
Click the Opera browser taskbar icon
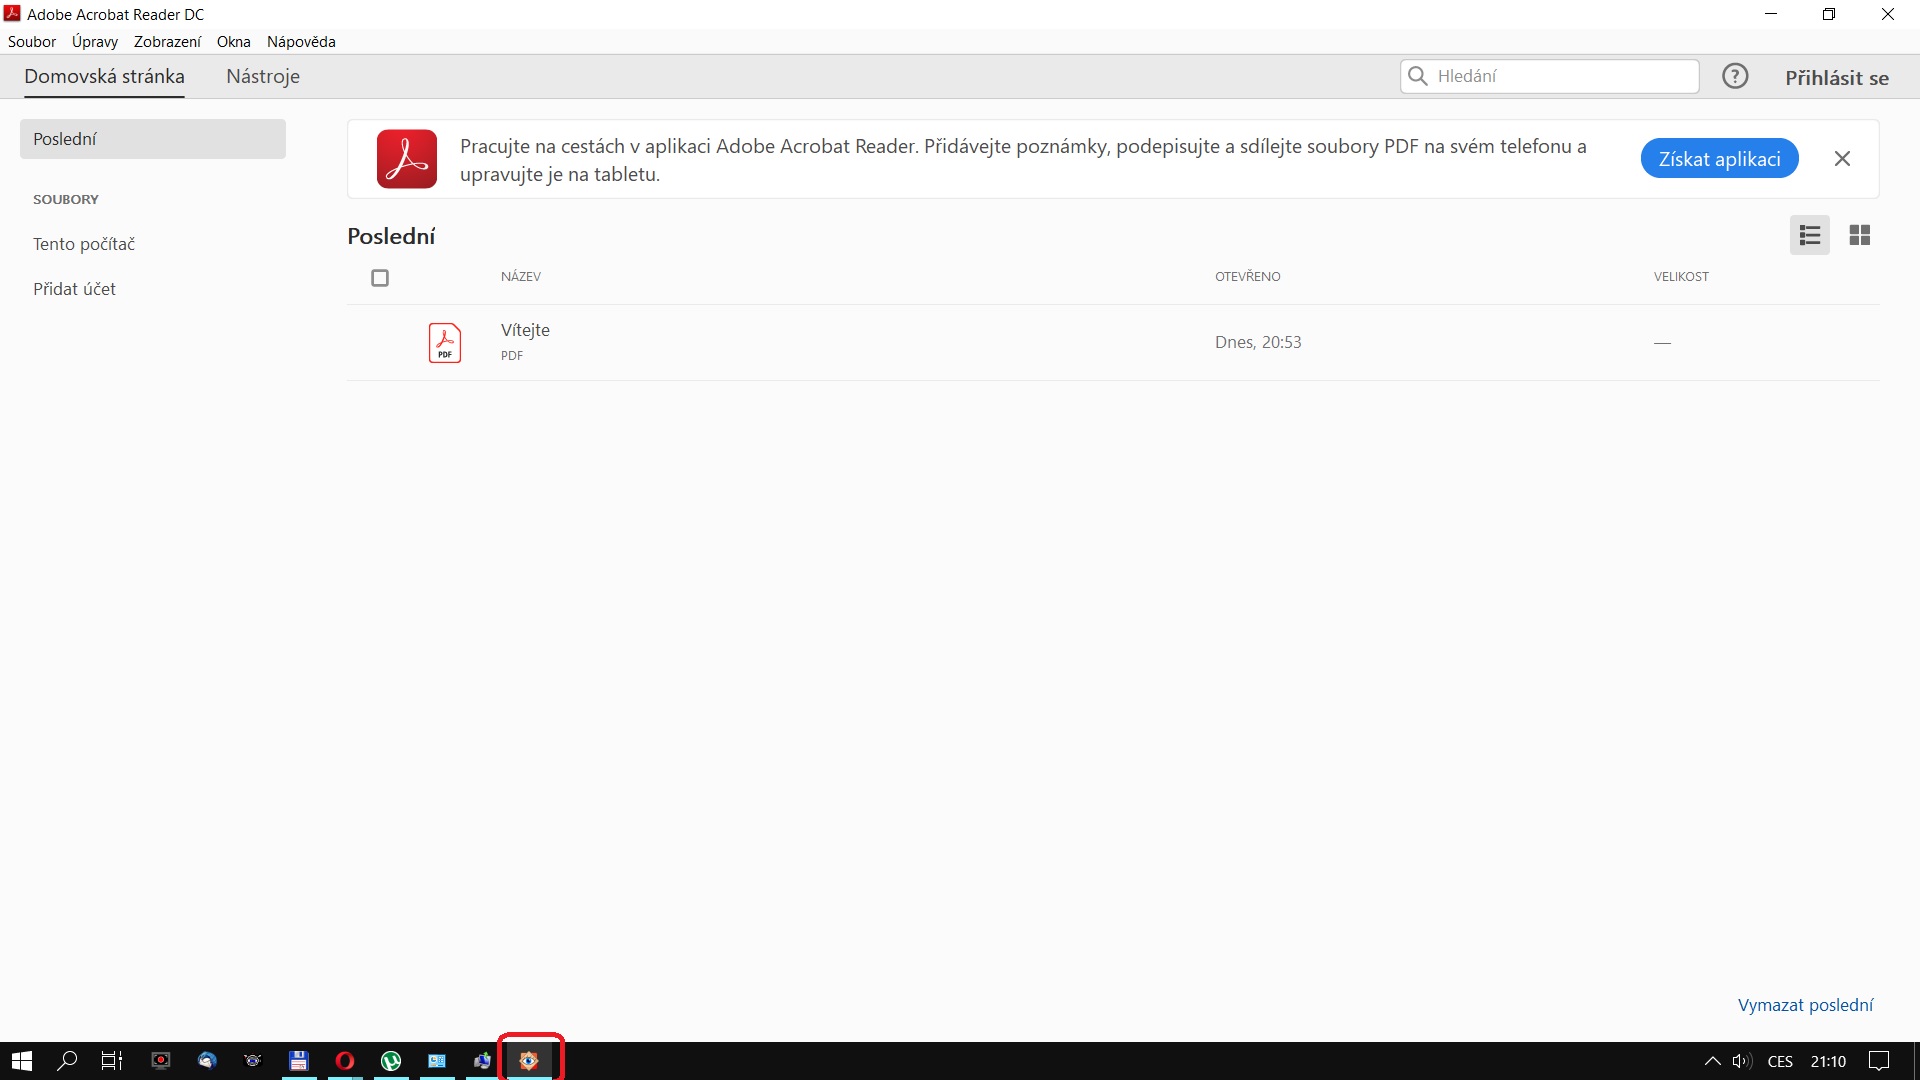[x=345, y=1061]
